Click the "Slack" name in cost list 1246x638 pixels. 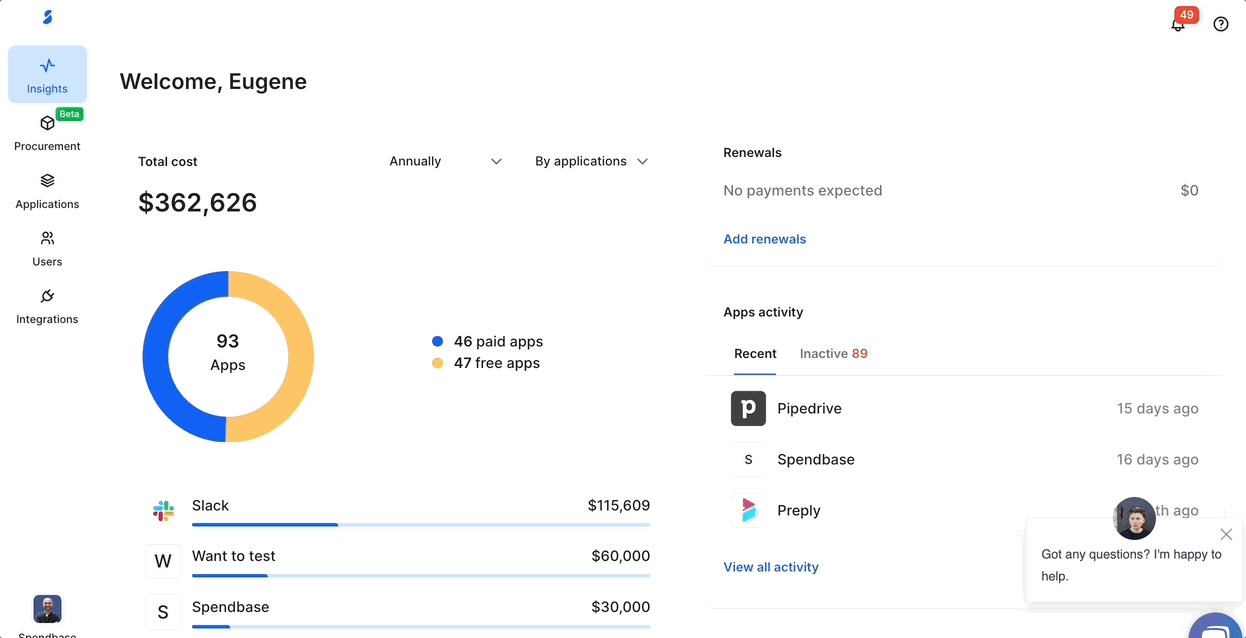[x=210, y=506]
